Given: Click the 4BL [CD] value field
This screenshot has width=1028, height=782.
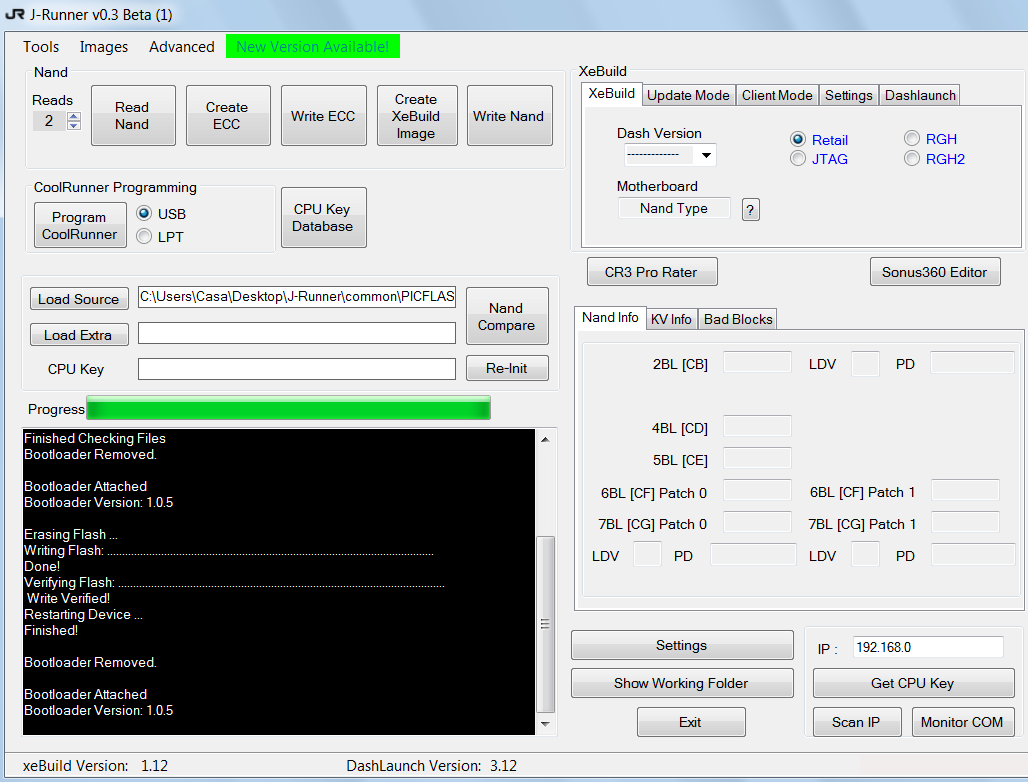Looking at the screenshot, I should [757, 426].
